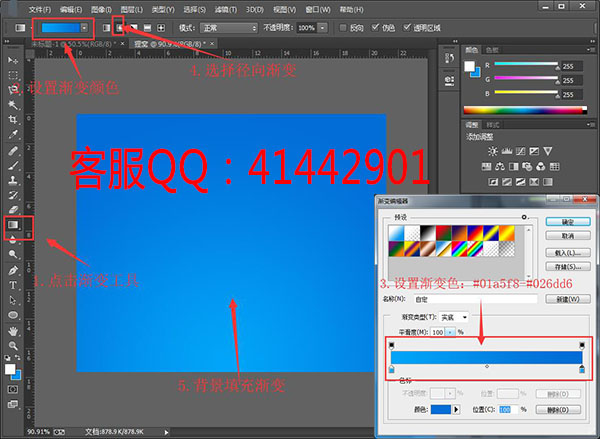Screen dimensions: 600x439
Task: Open smoothness 100 popup arrow
Action: [x=451, y=332]
